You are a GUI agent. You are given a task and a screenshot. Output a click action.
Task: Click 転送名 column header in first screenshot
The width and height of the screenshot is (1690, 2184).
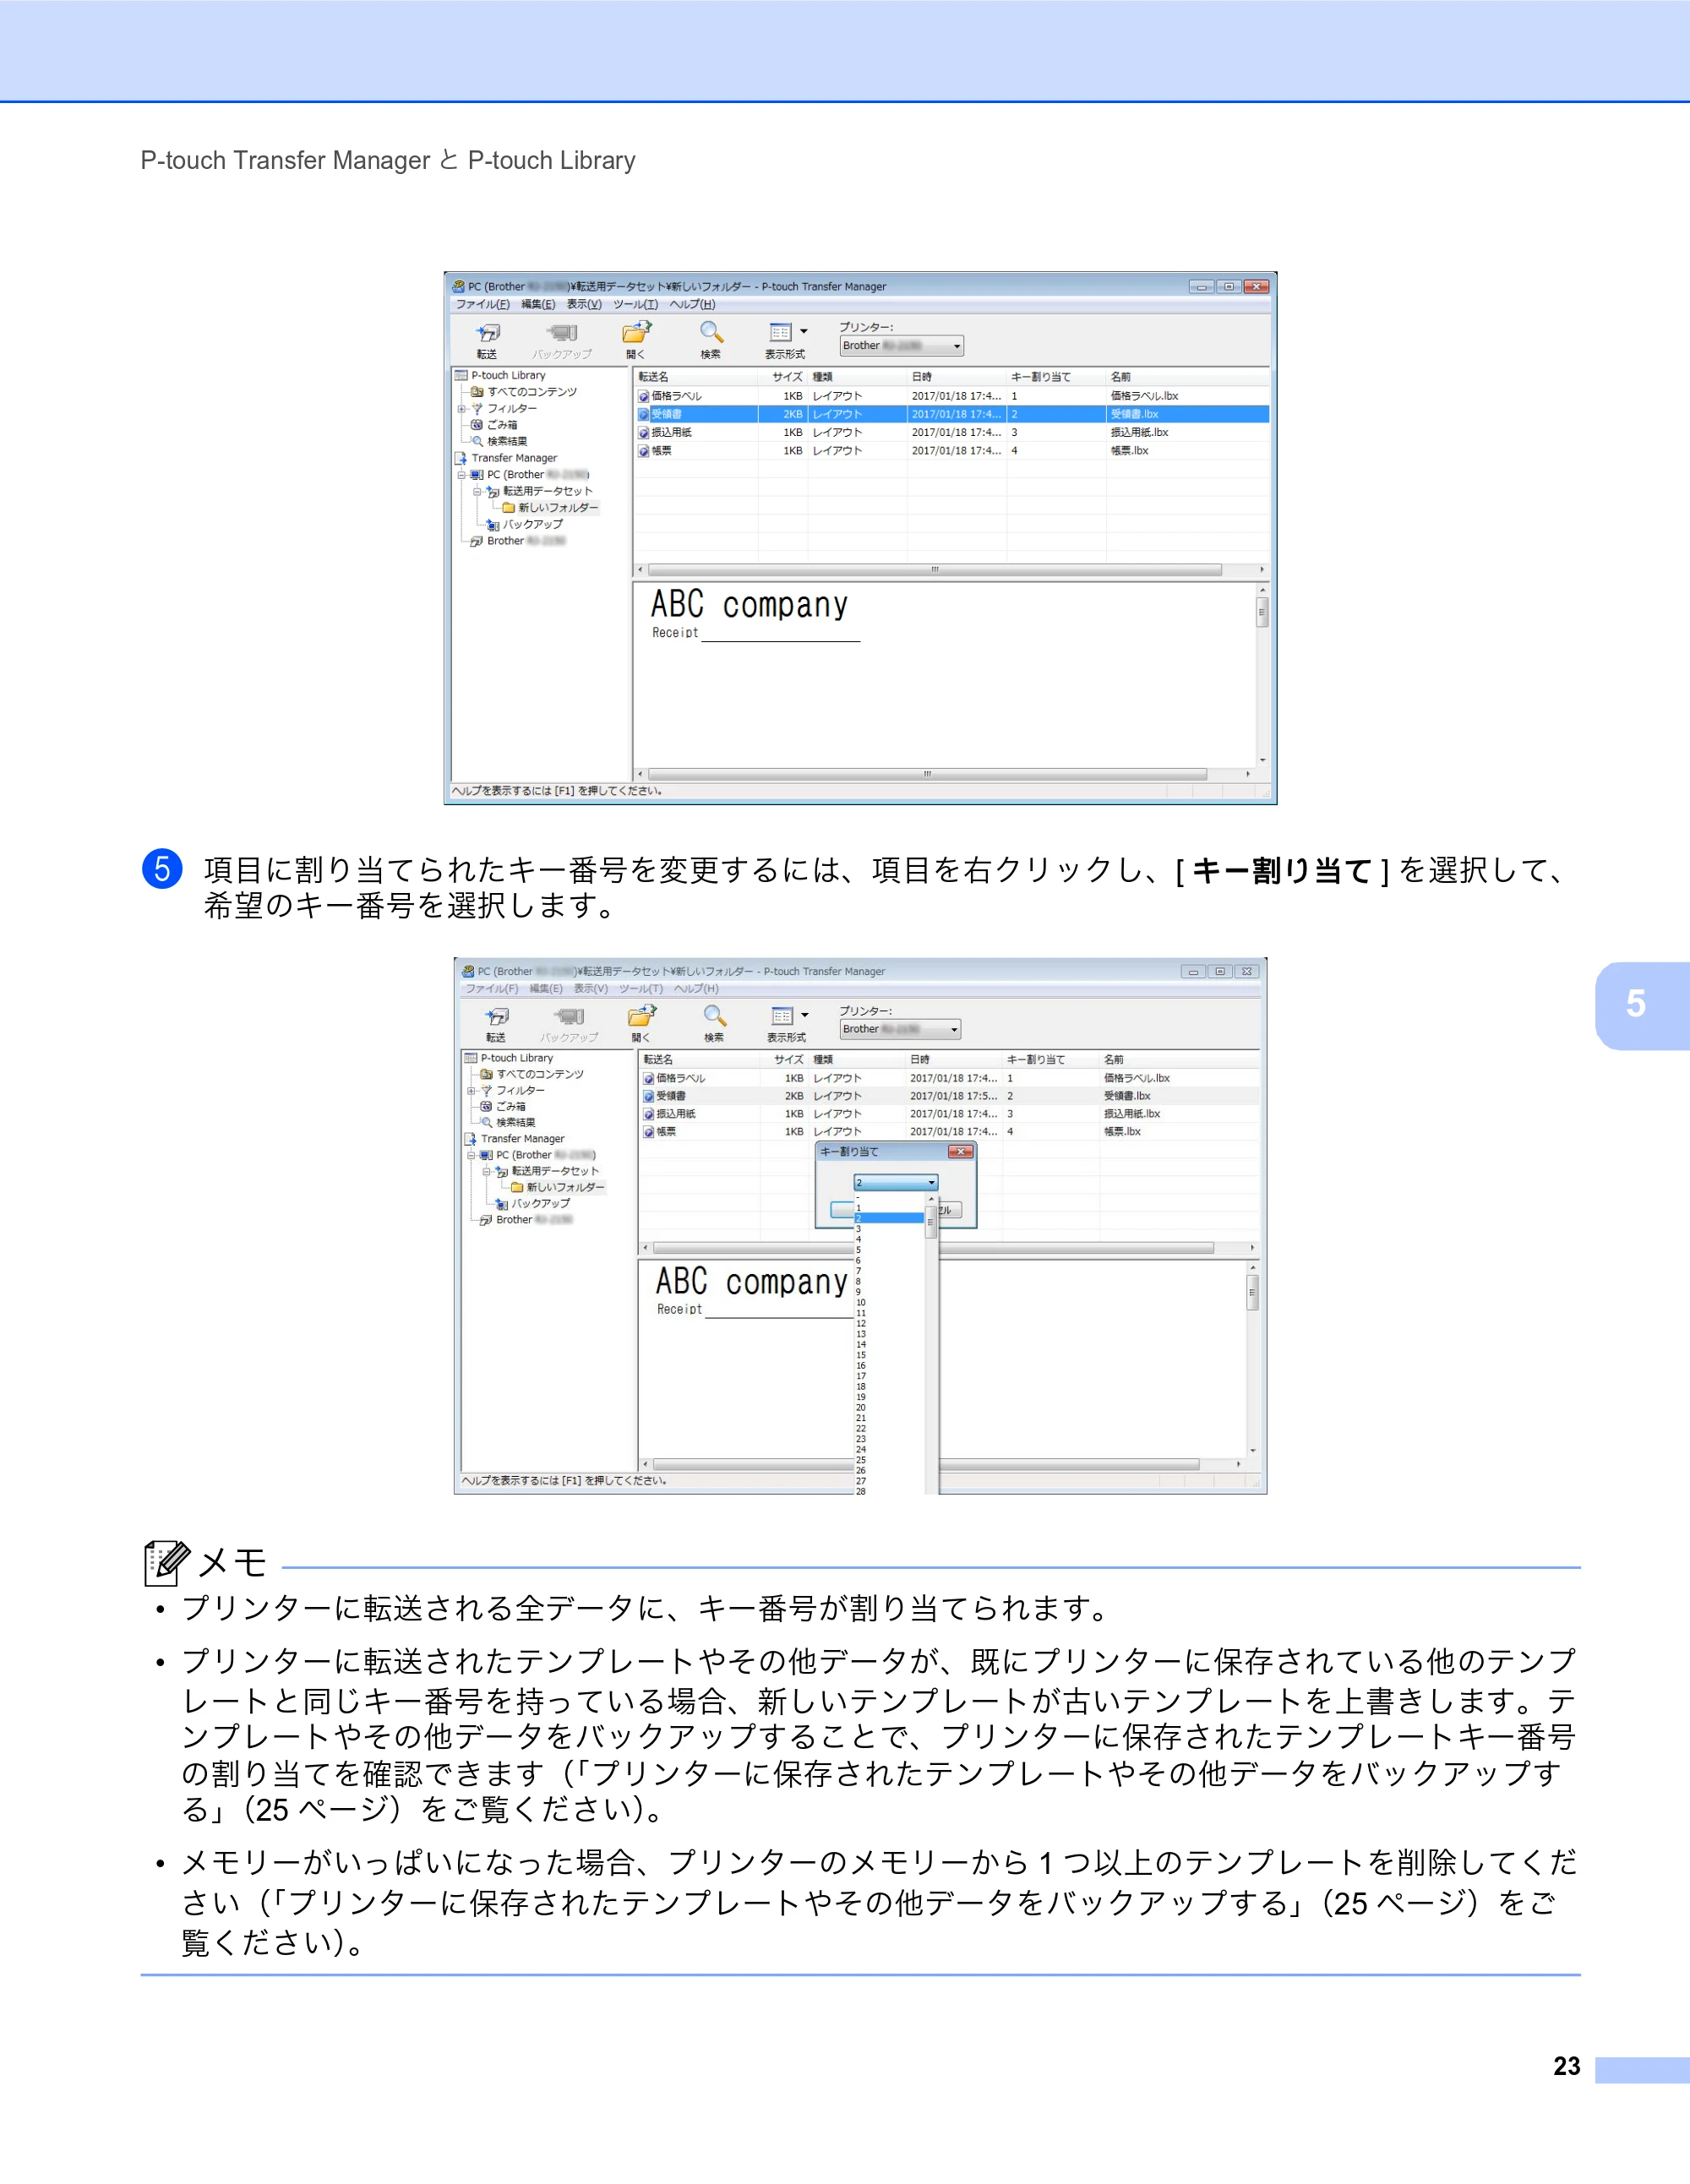coord(696,377)
